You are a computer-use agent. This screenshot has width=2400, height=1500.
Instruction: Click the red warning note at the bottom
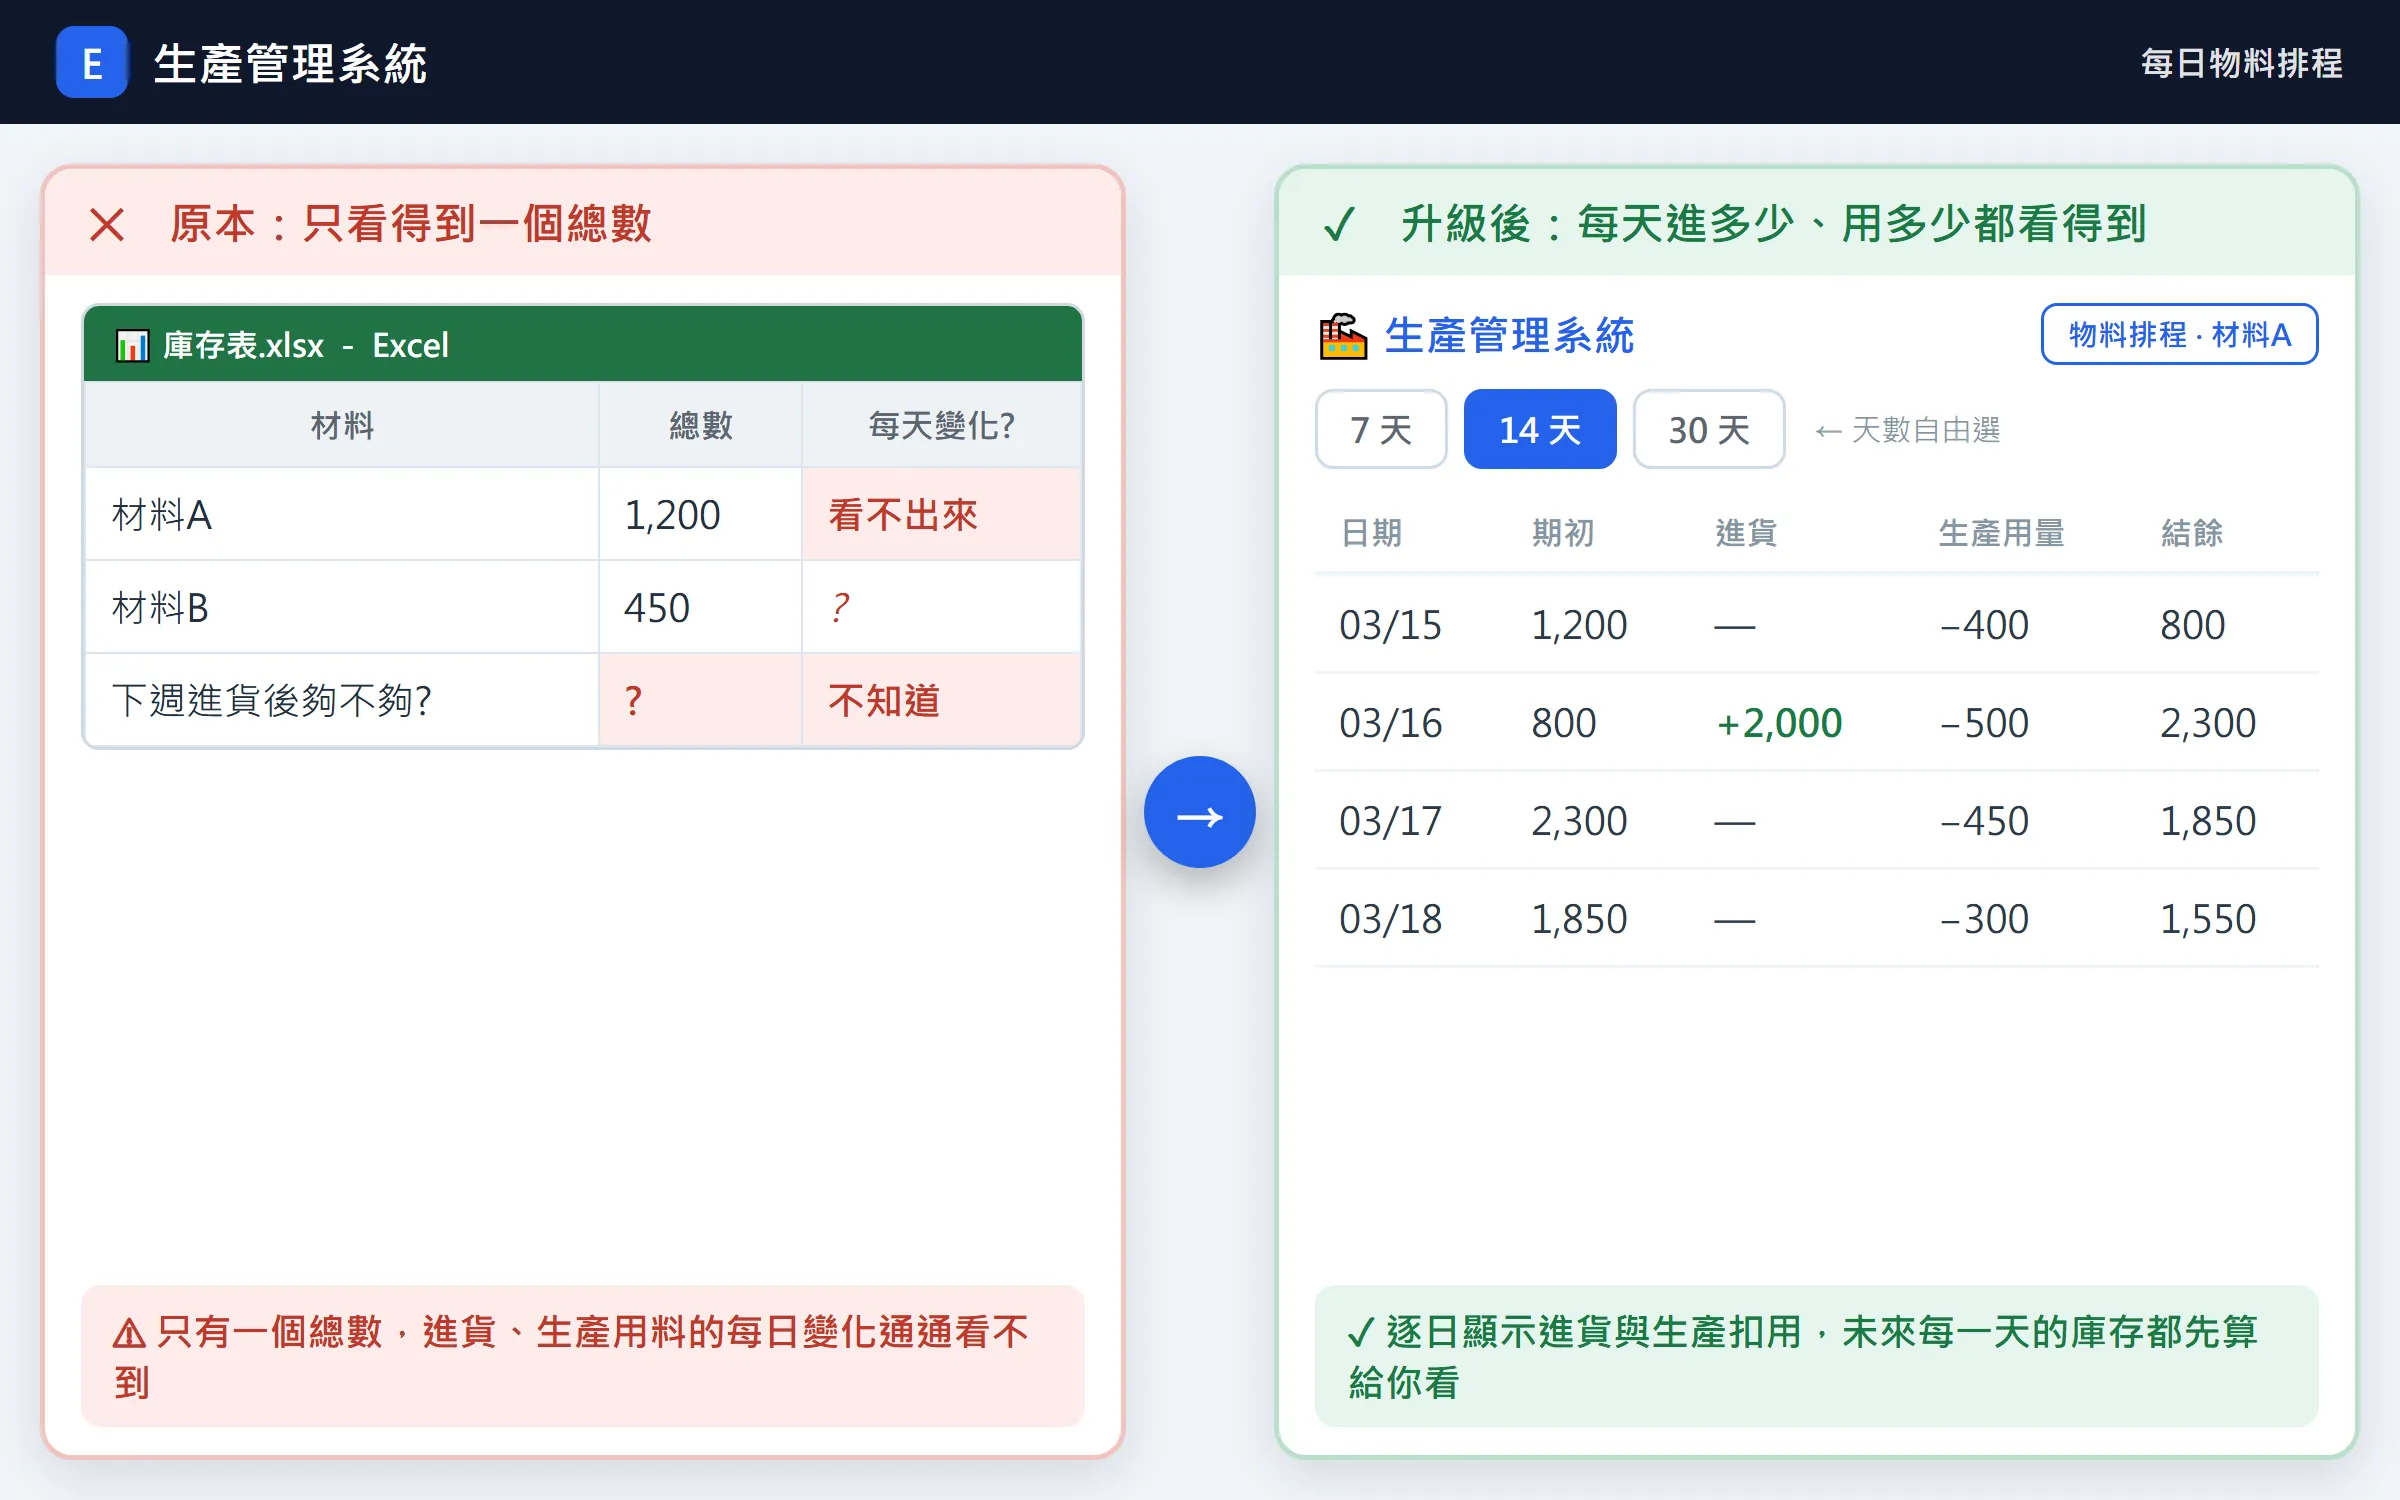tap(583, 1356)
